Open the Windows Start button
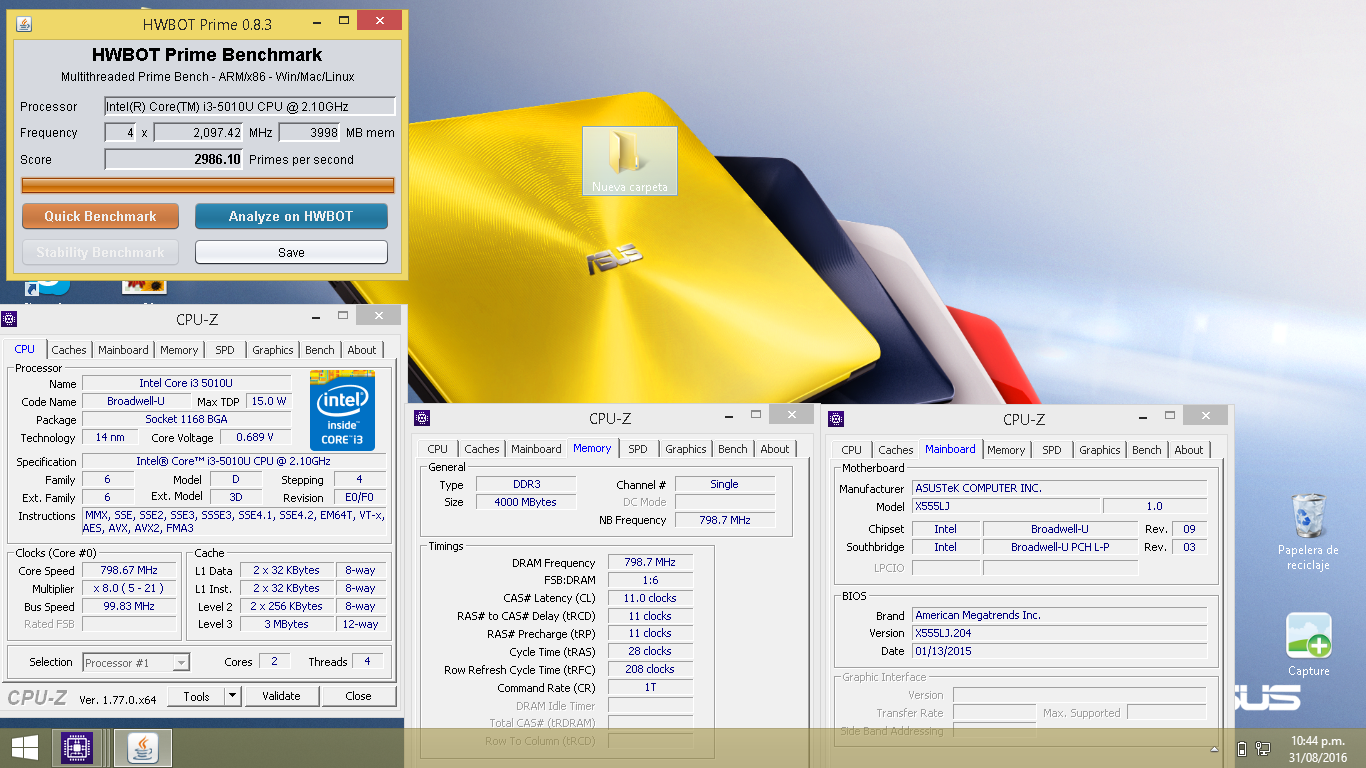Image resolution: width=1366 pixels, height=768 pixels. click(x=25, y=747)
